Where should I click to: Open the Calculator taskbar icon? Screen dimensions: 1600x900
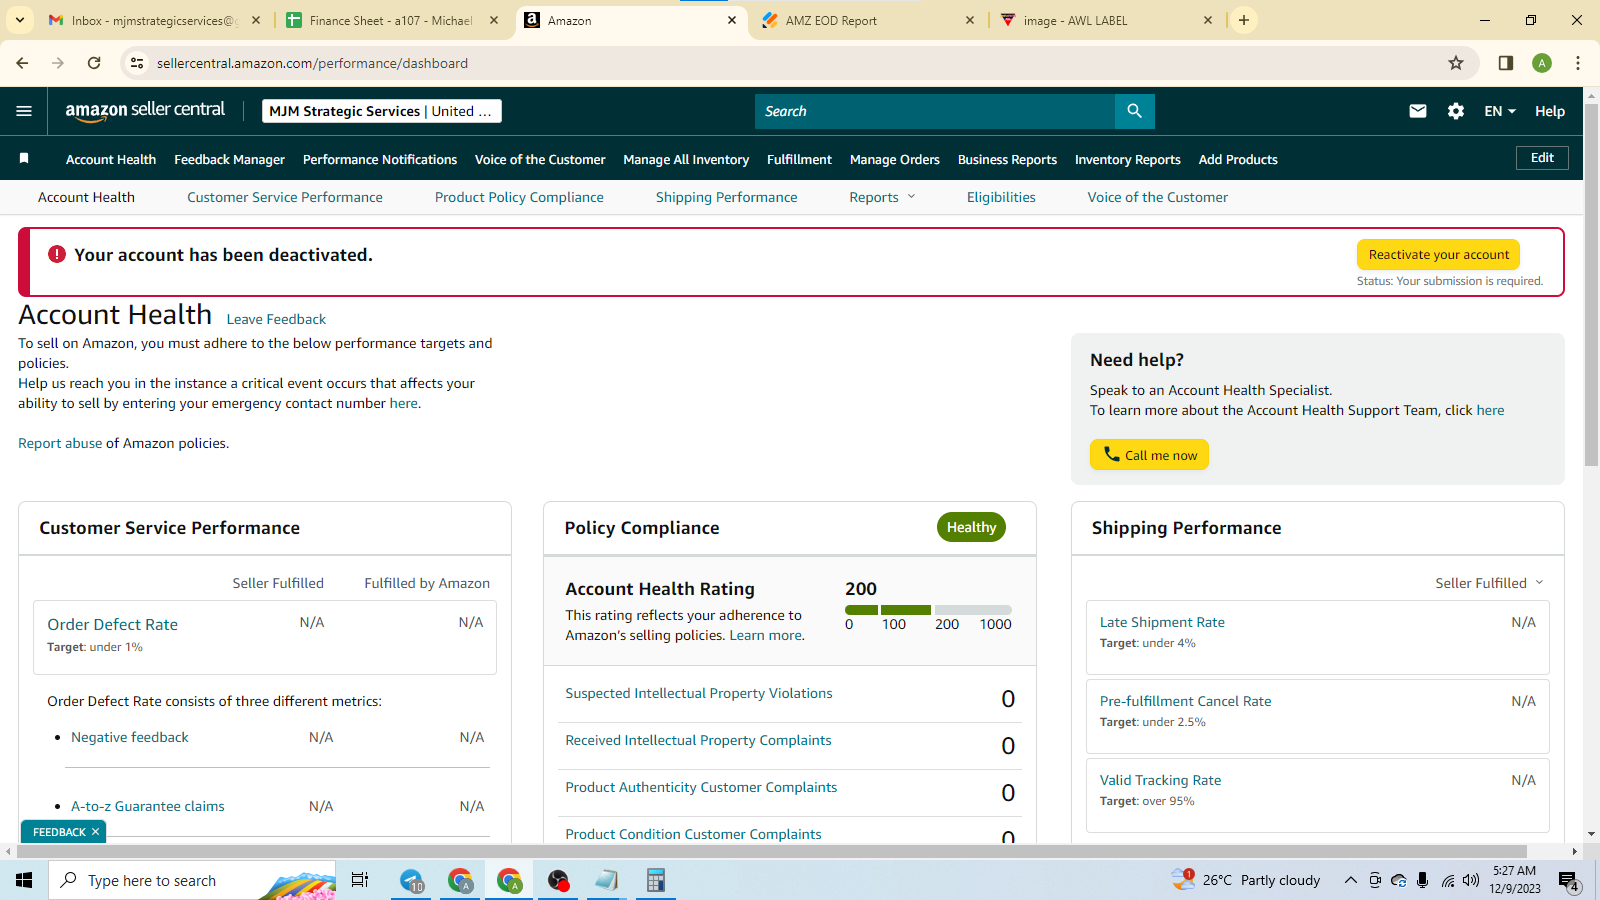[656, 880]
